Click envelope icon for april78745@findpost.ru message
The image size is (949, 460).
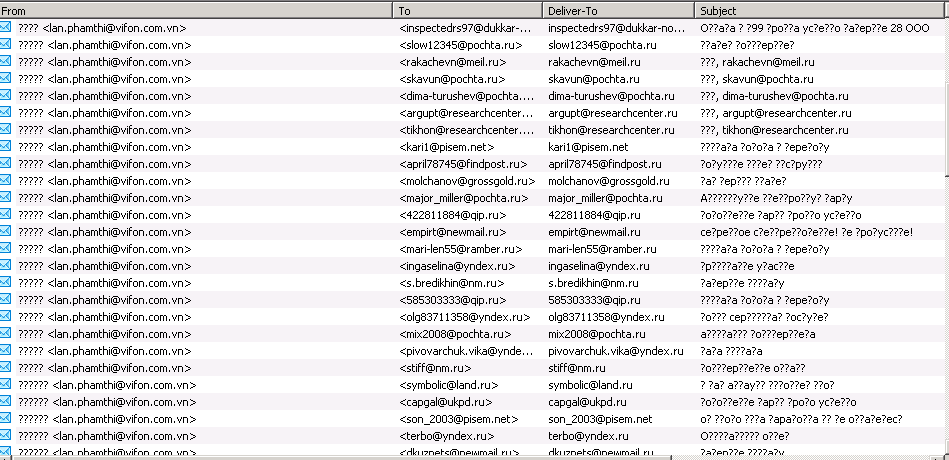(x=5, y=163)
